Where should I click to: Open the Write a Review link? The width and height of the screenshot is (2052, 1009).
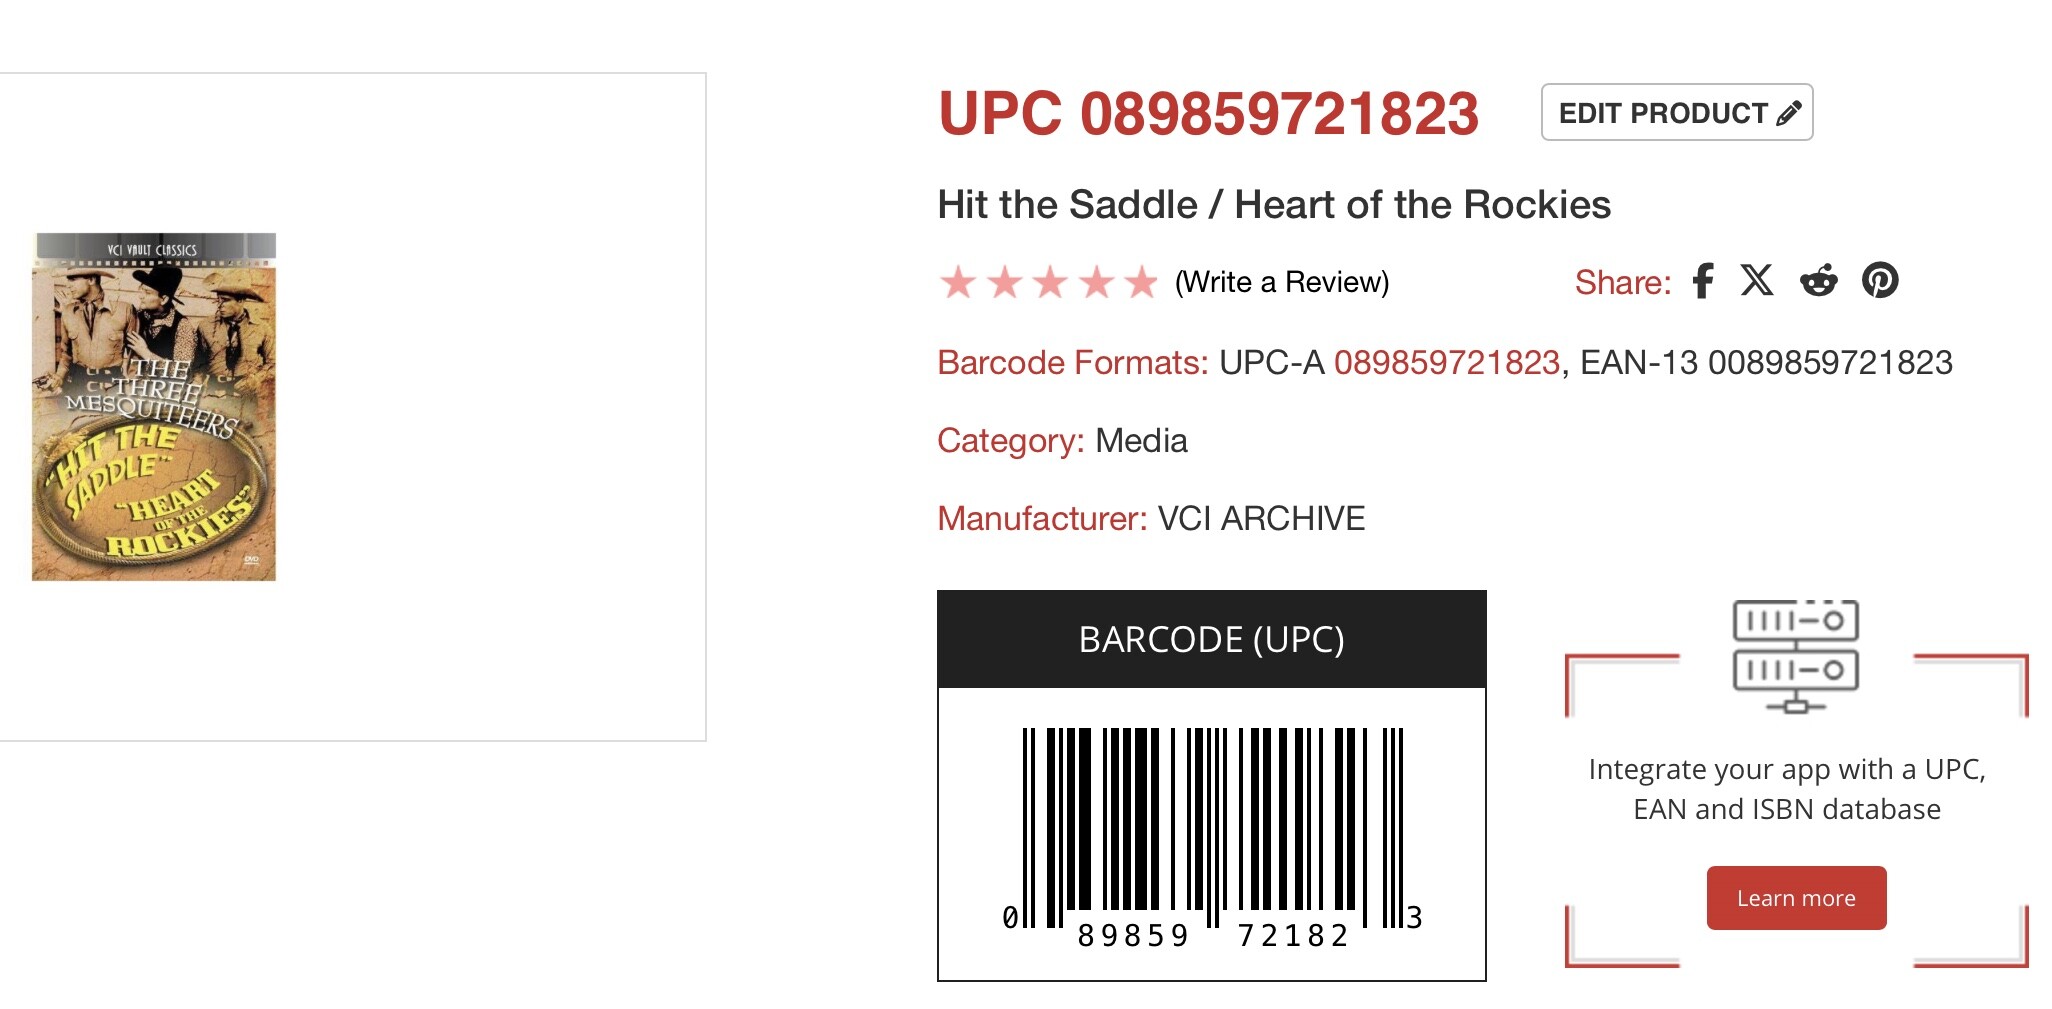[x=1282, y=283]
